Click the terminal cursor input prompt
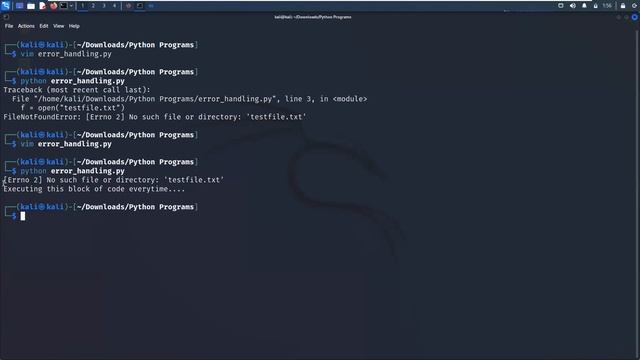Image resolution: width=640 pixels, height=360 pixels. click(23, 216)
